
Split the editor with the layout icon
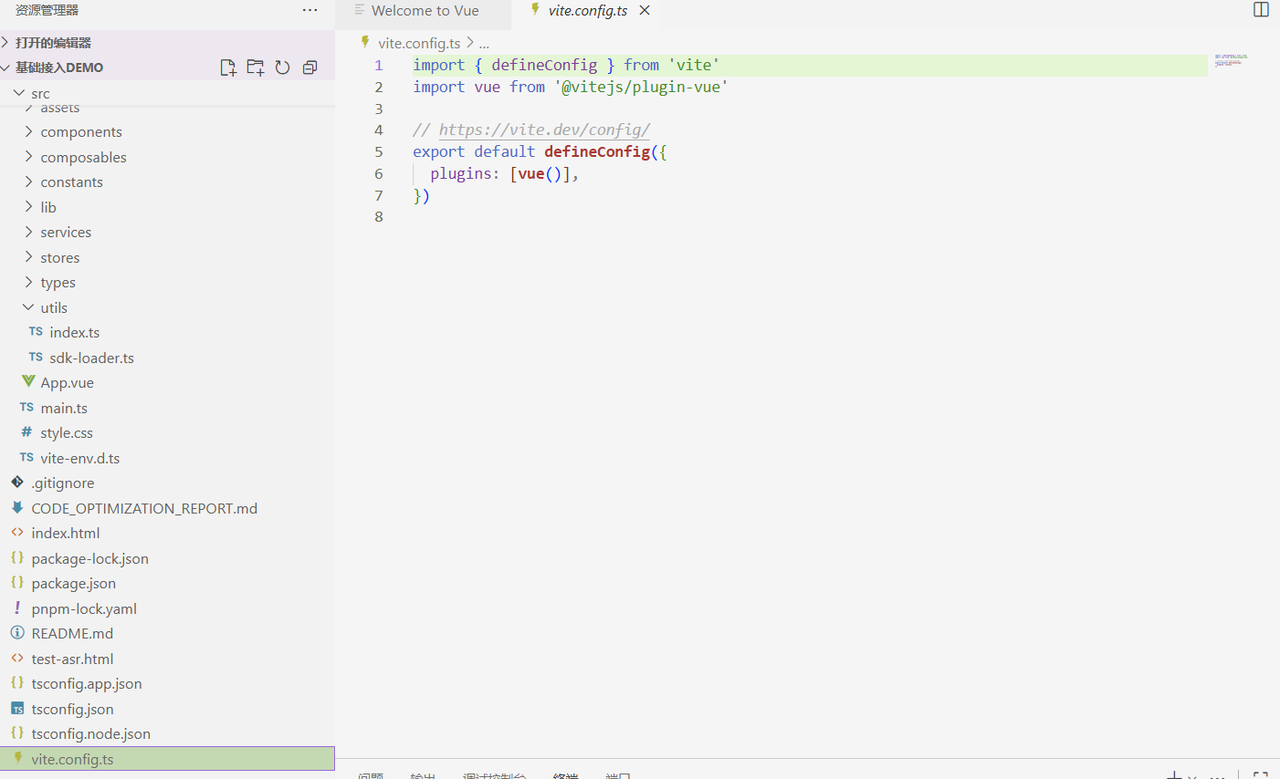click(x=1261, y=10)
